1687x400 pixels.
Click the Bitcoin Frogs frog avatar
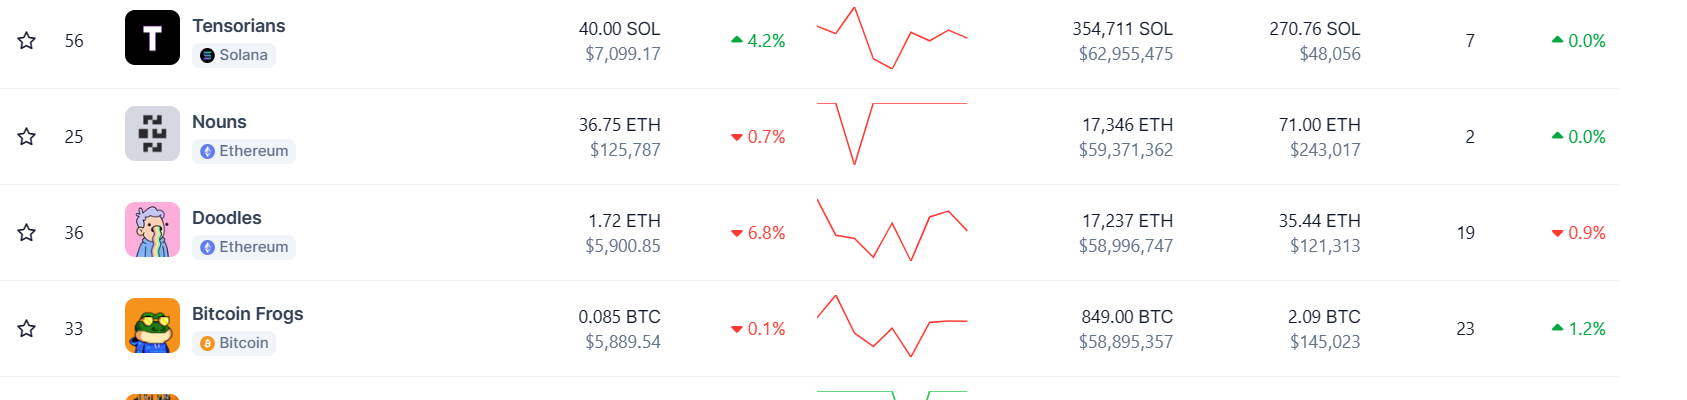(x=152, y=326)
